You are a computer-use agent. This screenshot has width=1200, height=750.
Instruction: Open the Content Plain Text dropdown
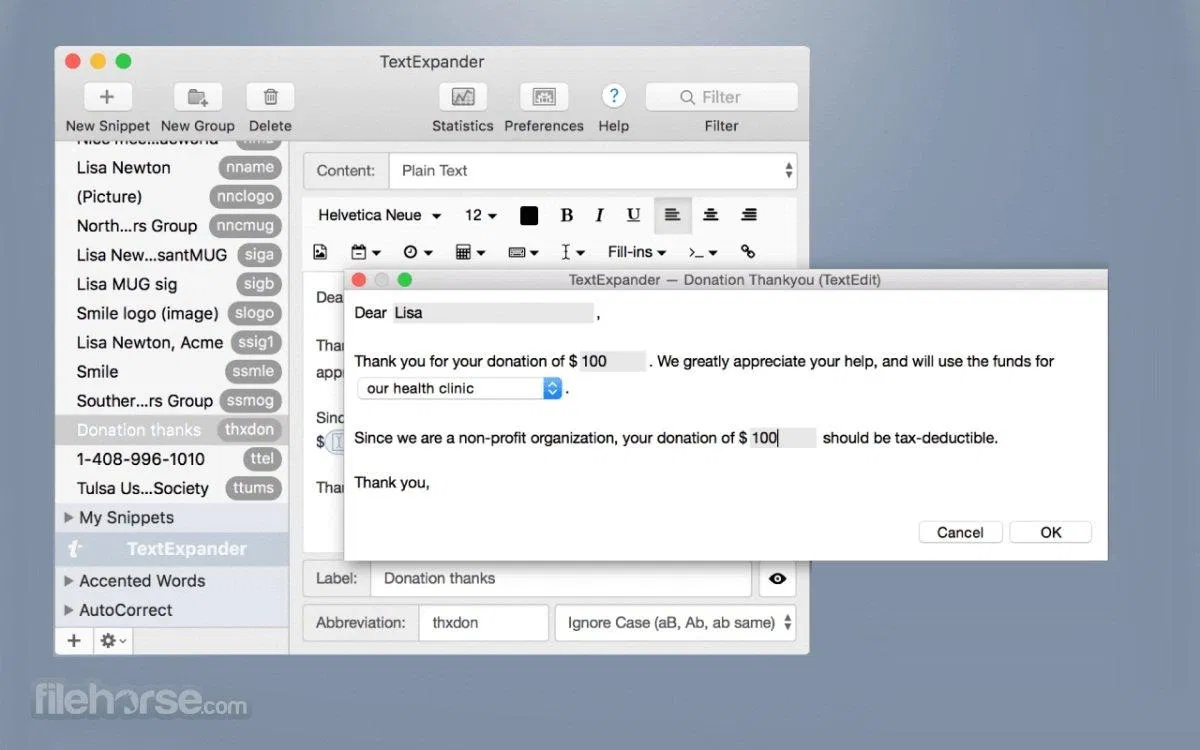click(593, 170)
